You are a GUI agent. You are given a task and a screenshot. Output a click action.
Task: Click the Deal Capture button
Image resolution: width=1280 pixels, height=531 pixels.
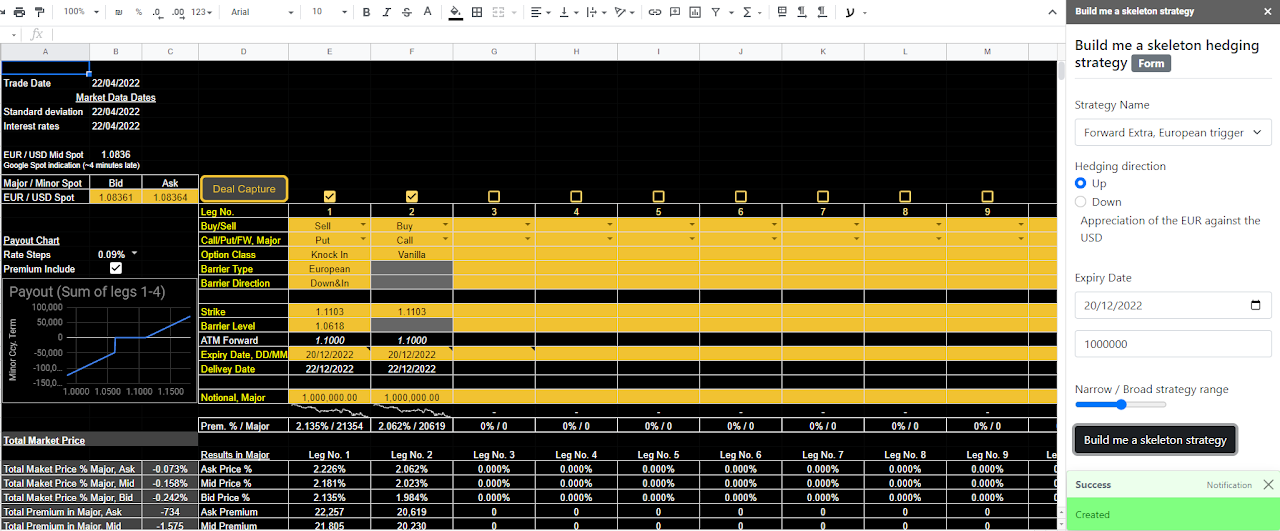point(244,189)
